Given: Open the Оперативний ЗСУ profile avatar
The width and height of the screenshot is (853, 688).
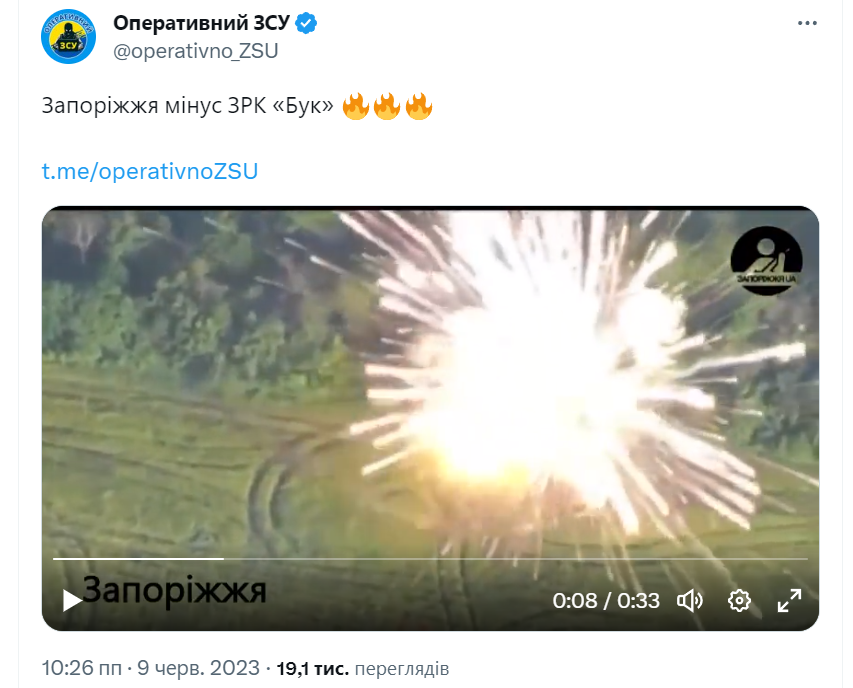Looking at the screenshot, I should pyautogui.click(x=69, y=36).
